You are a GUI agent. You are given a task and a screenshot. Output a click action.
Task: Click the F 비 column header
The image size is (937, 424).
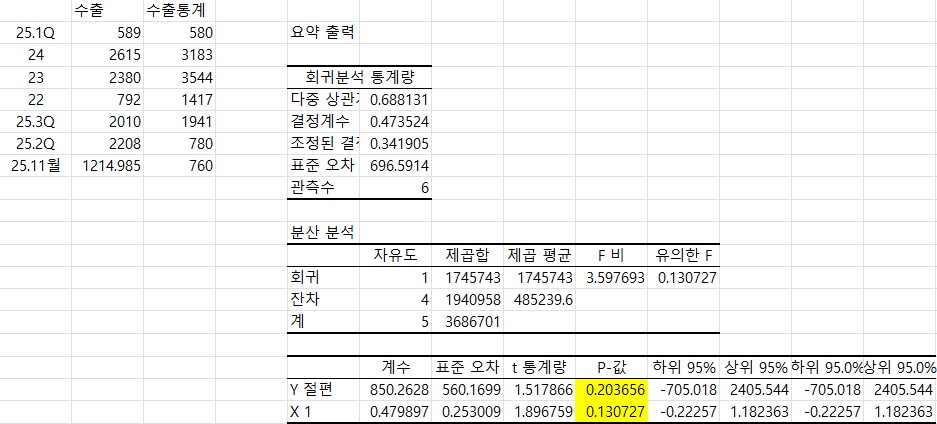(610, 254)
